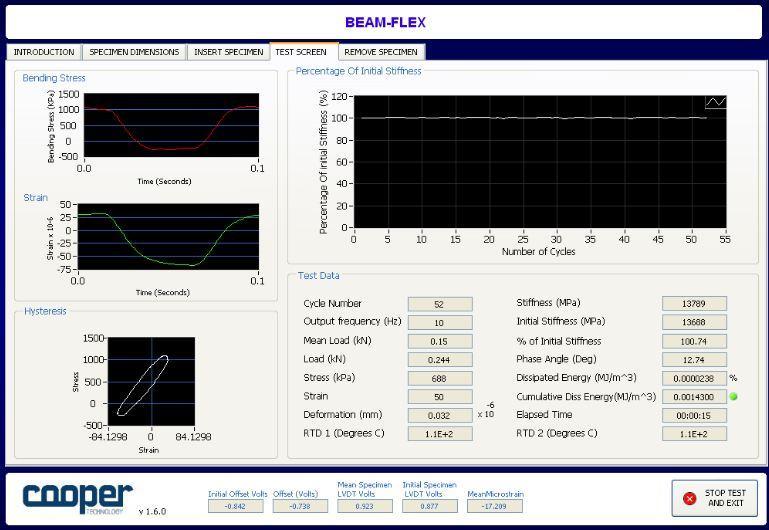Click the Stress (kPa) value field
Image resolution: width=769 pixels, height=530 pixels.
coord(440,378)
